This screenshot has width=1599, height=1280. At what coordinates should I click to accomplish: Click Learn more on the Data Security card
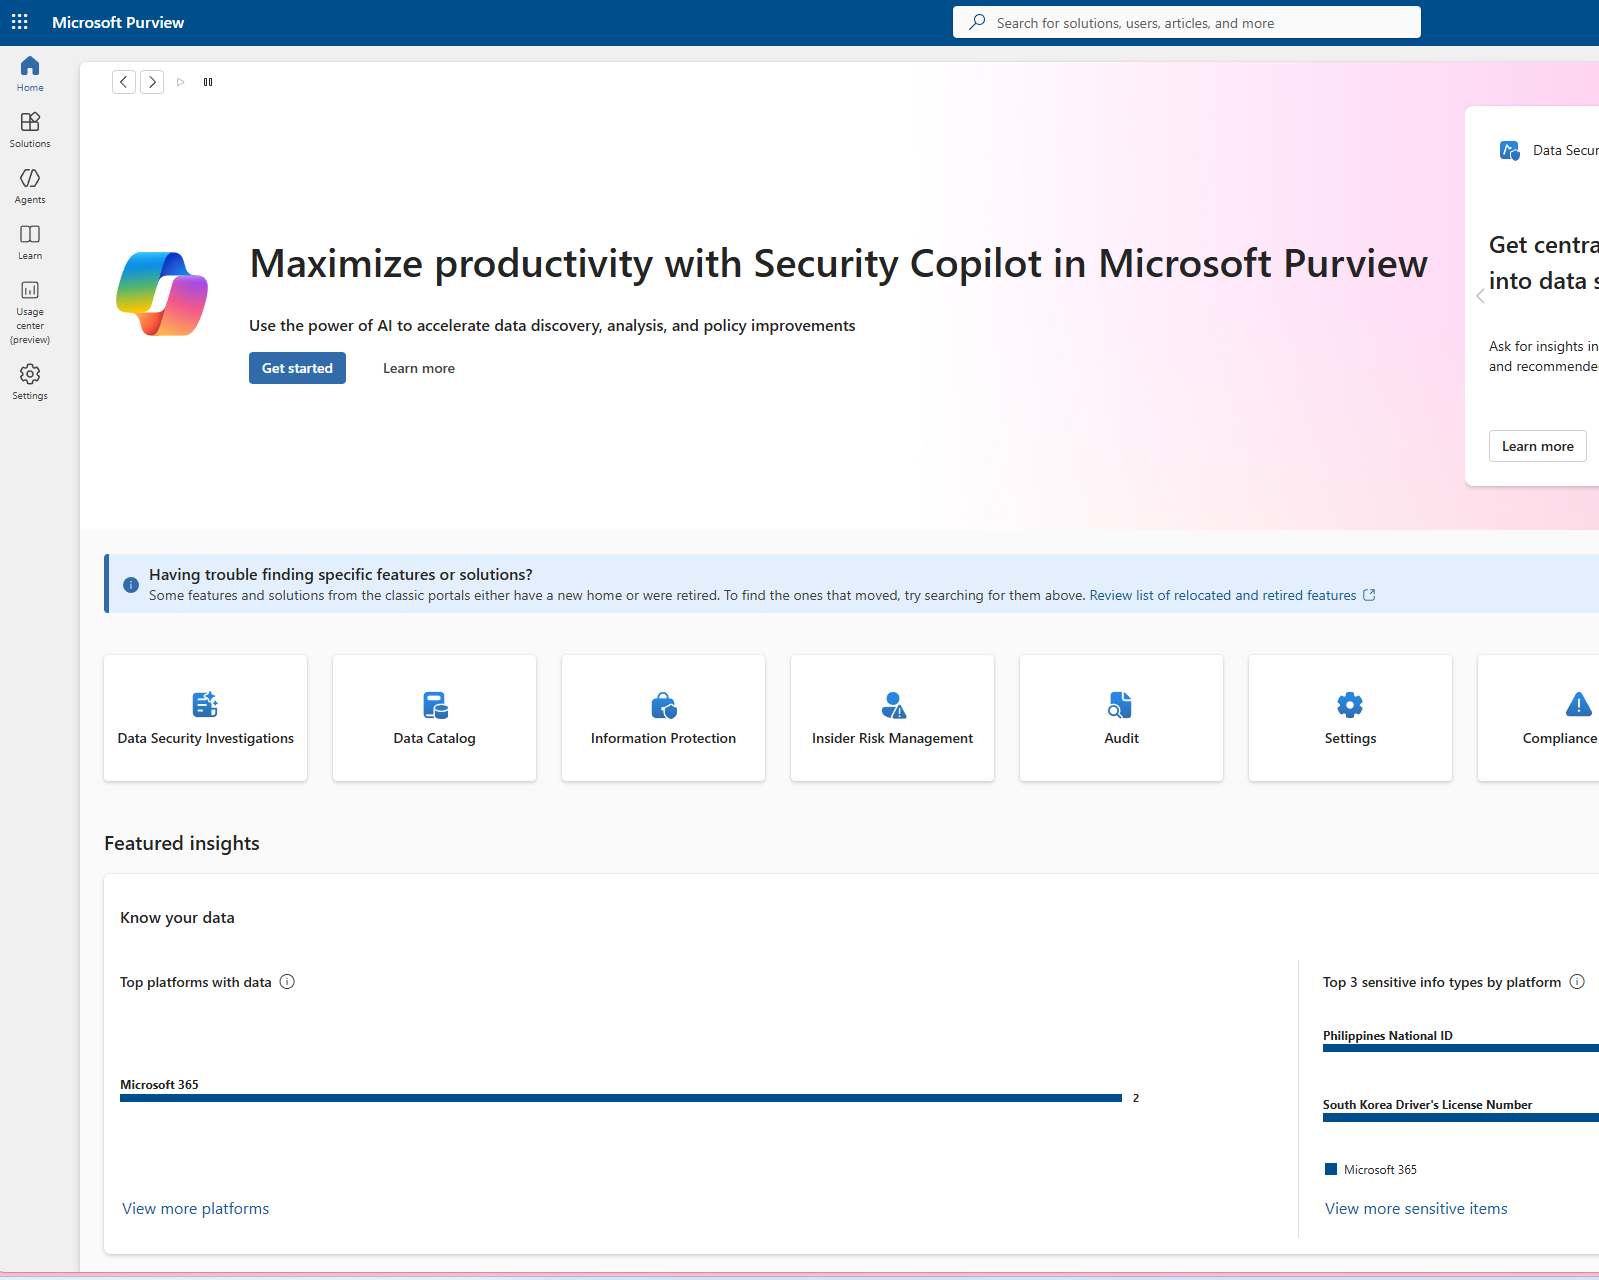[1537, 446]
